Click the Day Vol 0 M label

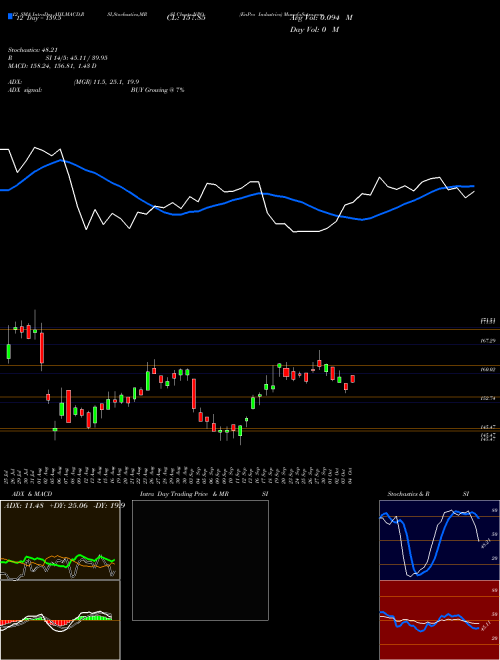(314, 29)
